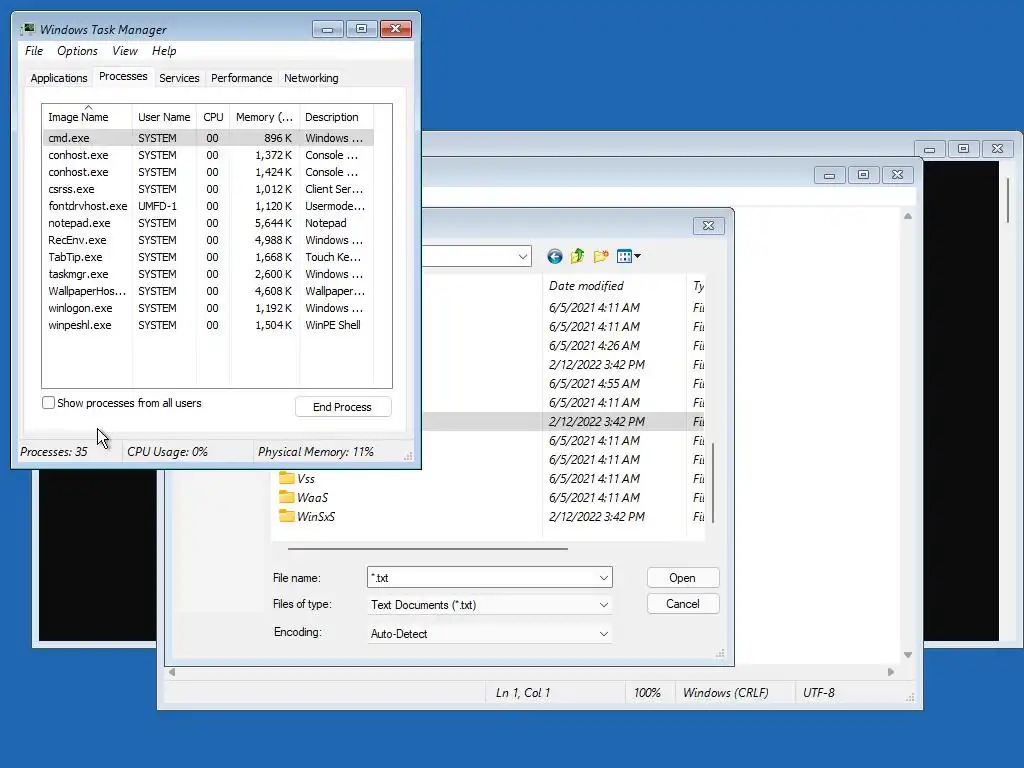Select the winlogon.exe process

pos(208,308)
